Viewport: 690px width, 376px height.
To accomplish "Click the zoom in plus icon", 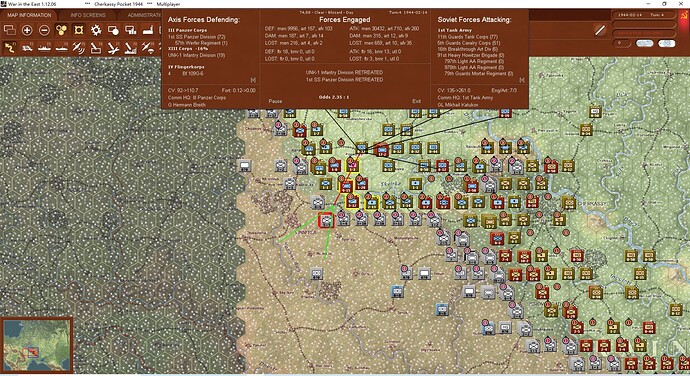I will (x=27, y=30).
